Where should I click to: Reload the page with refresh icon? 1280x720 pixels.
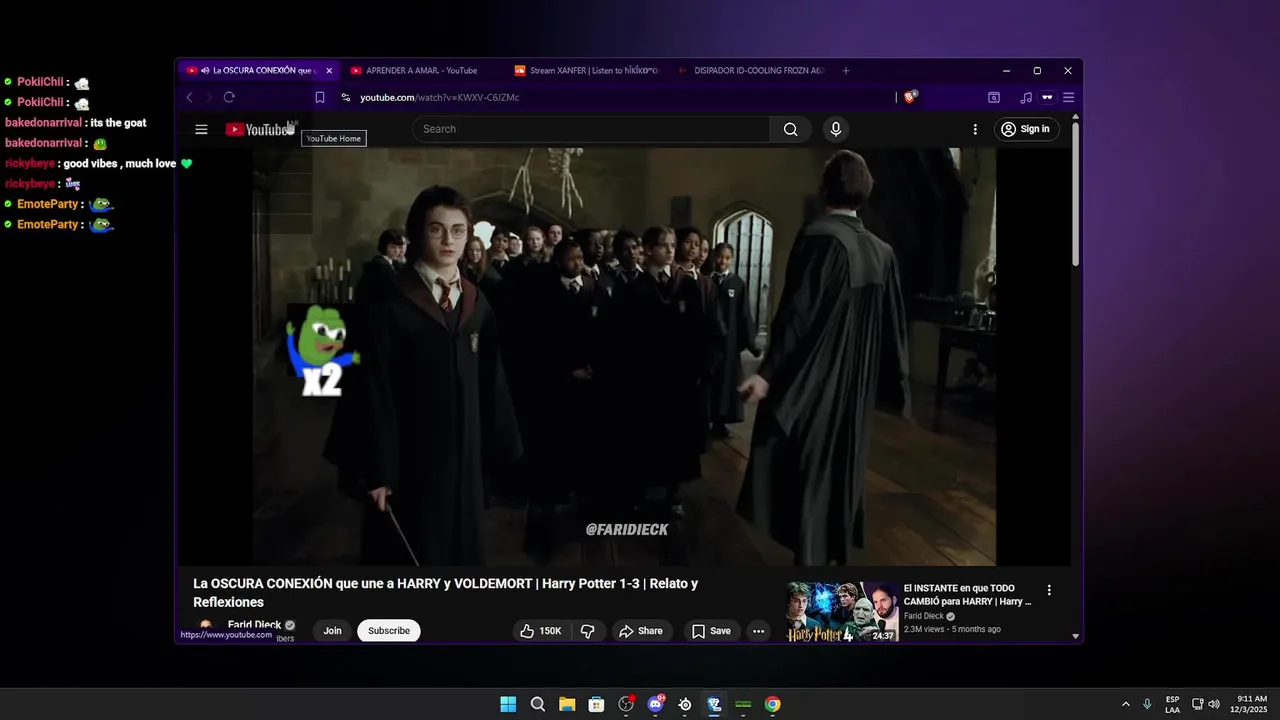tap(229, 97)
